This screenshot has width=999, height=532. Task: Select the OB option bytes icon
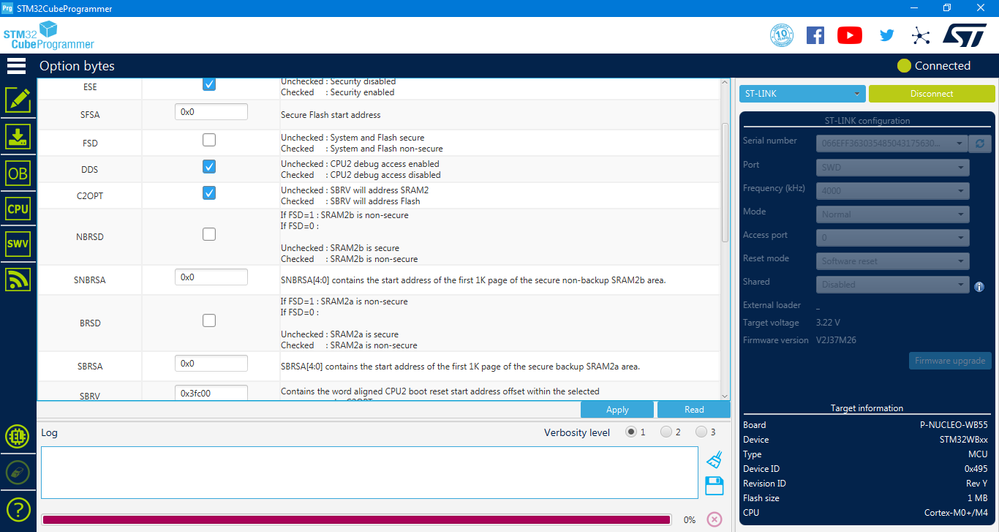pos(18,173)
